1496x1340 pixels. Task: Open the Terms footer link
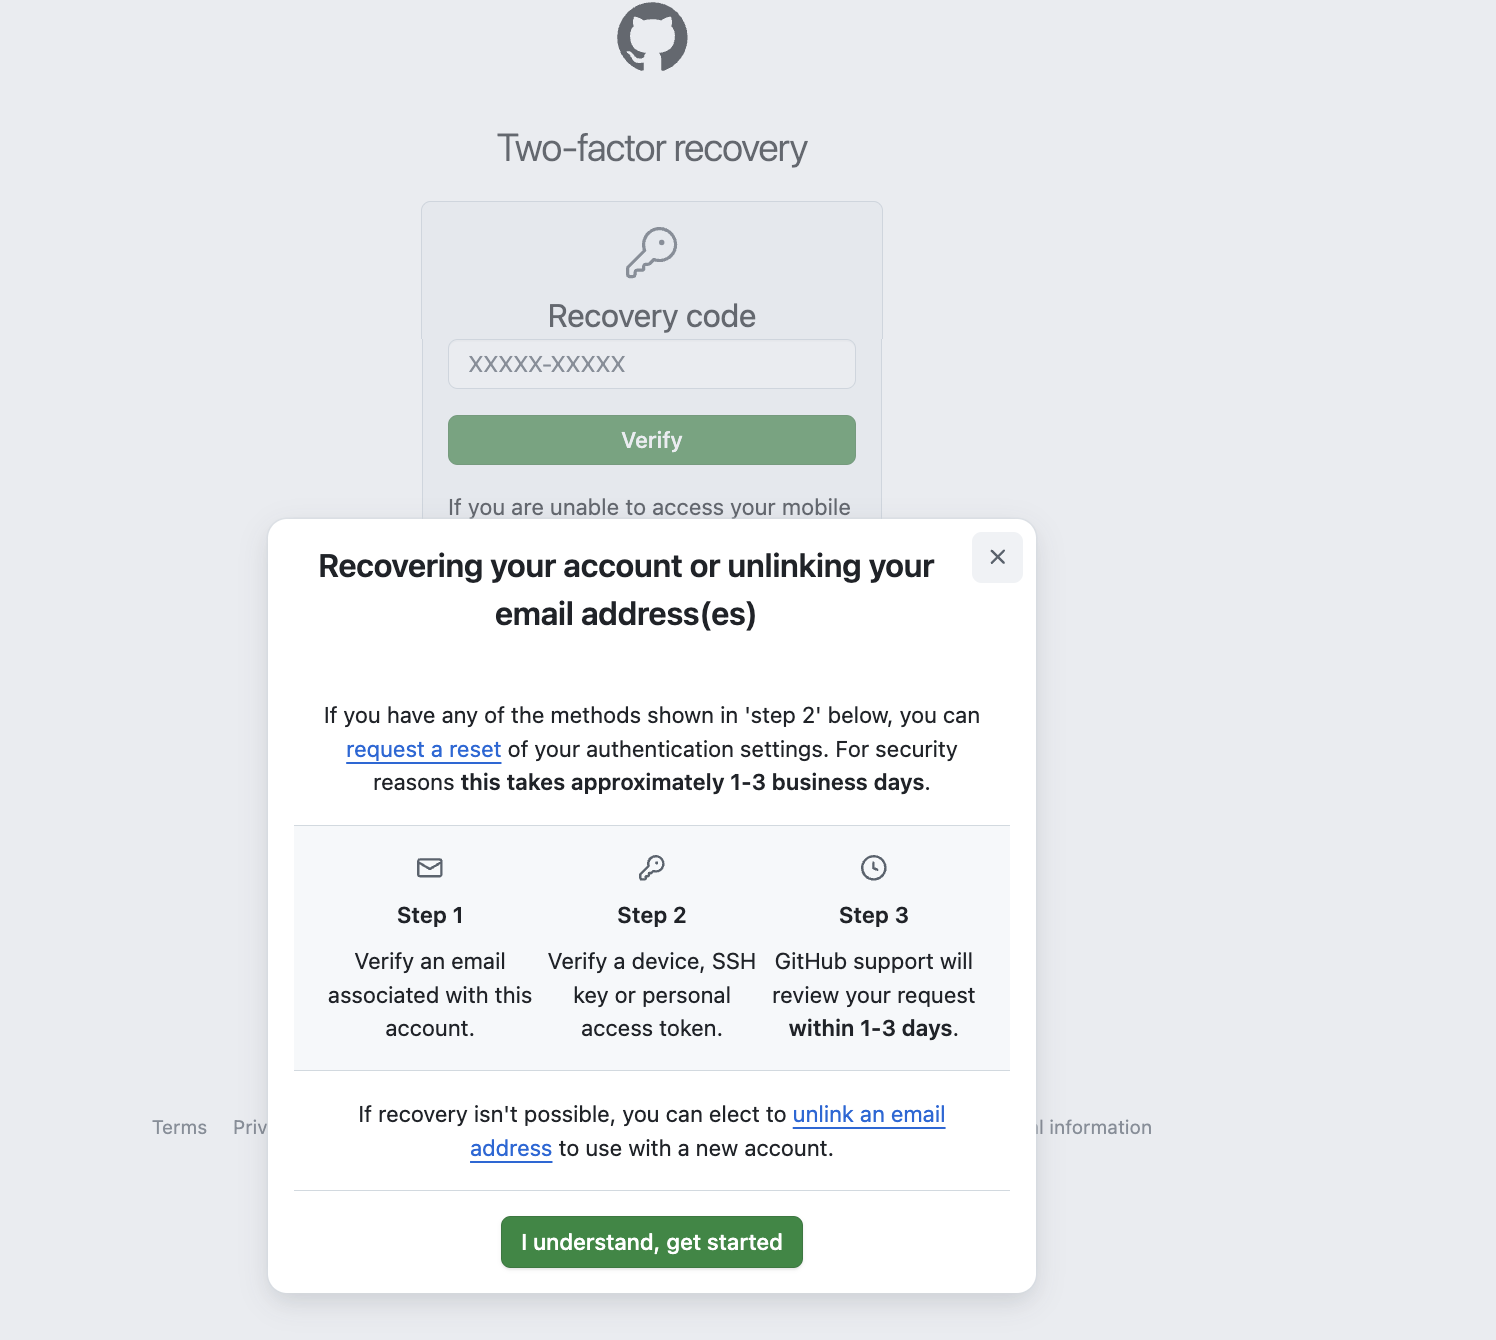pyautogui.click(x=179, y=1127)
